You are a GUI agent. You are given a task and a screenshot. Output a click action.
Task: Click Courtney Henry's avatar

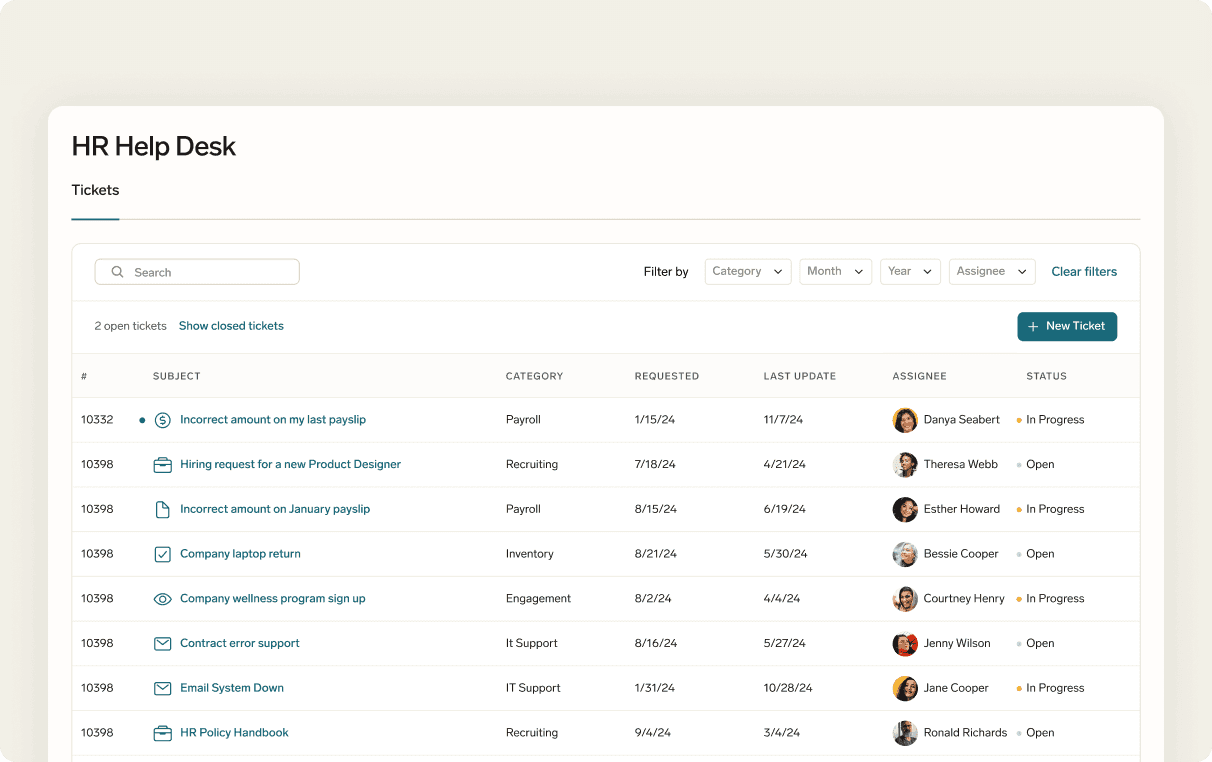pyautogui.click(x=905, y=599)
